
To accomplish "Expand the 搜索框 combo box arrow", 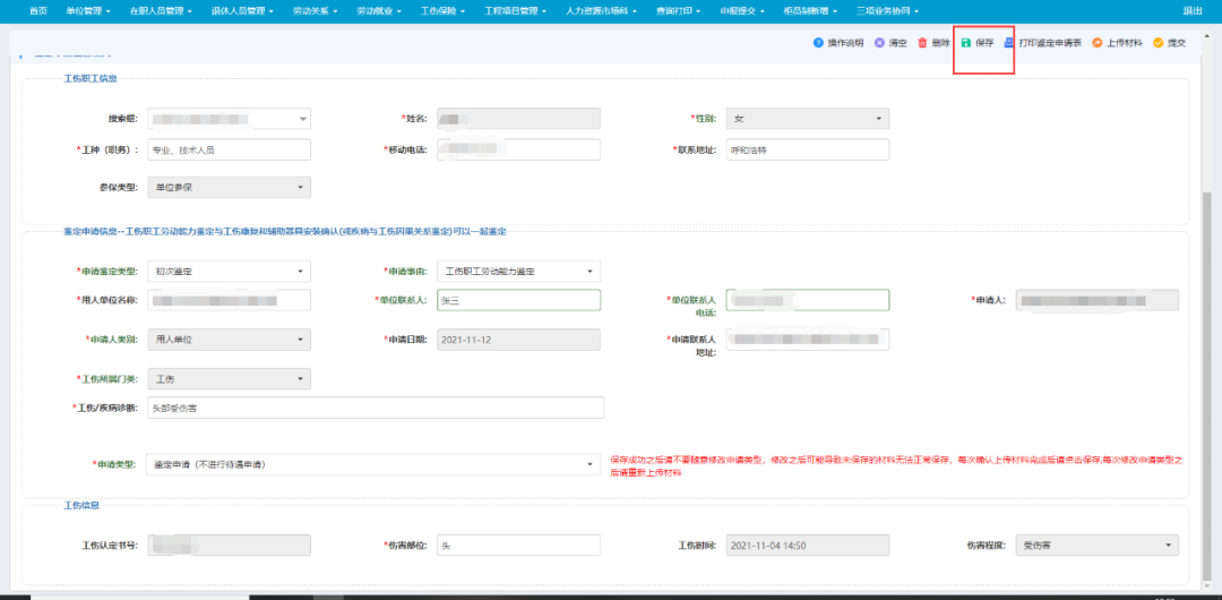I will click(303, 119).
